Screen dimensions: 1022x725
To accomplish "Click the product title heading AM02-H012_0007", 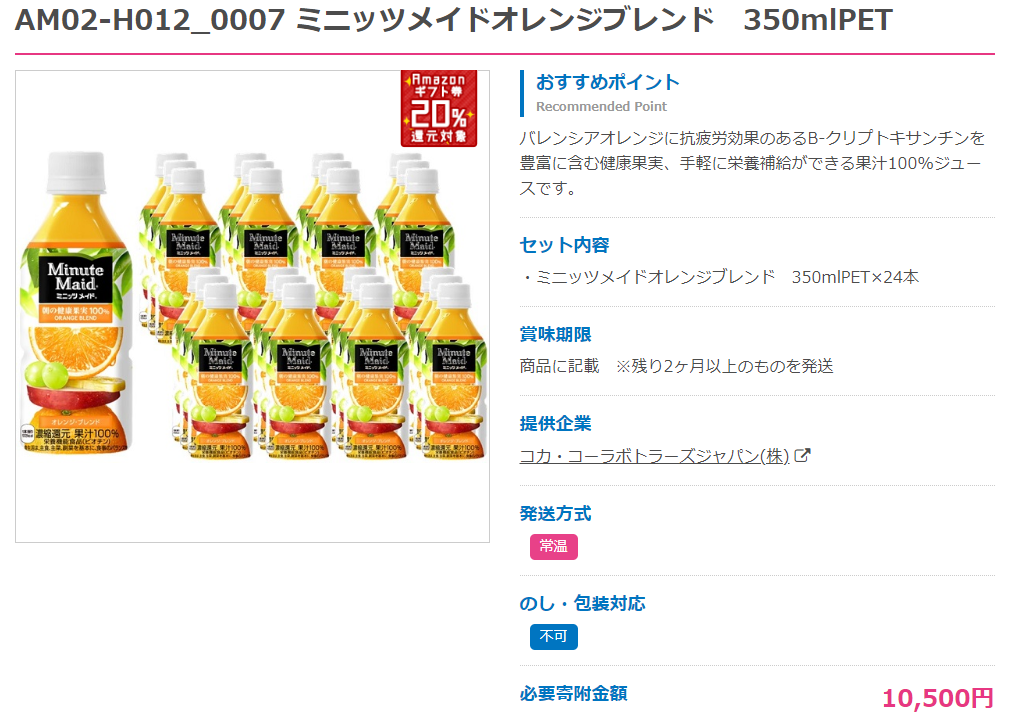I will pyautogui.click(x=454, y=20).
